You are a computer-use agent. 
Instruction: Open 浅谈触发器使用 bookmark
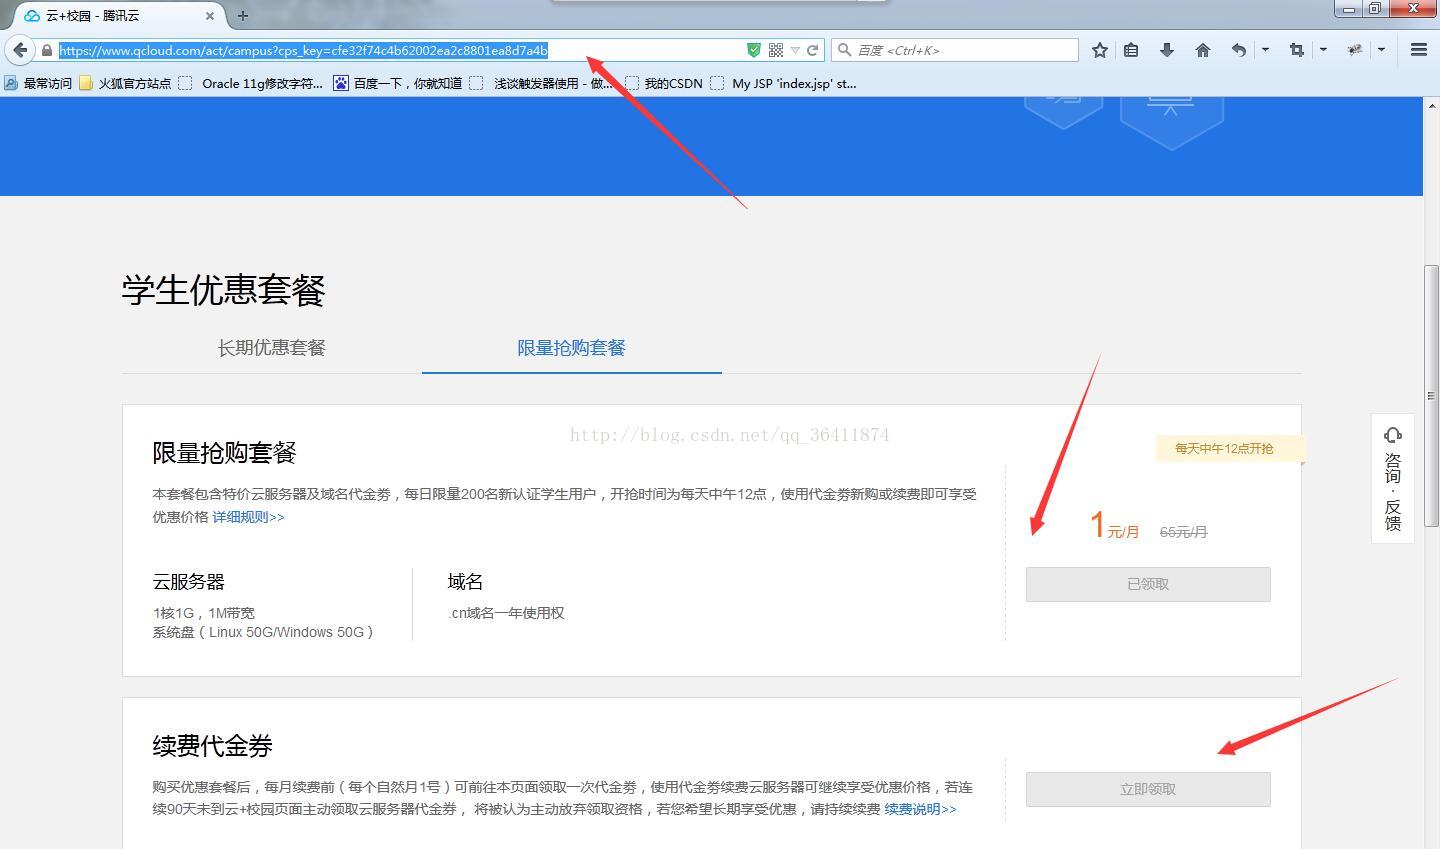[541, 84]
